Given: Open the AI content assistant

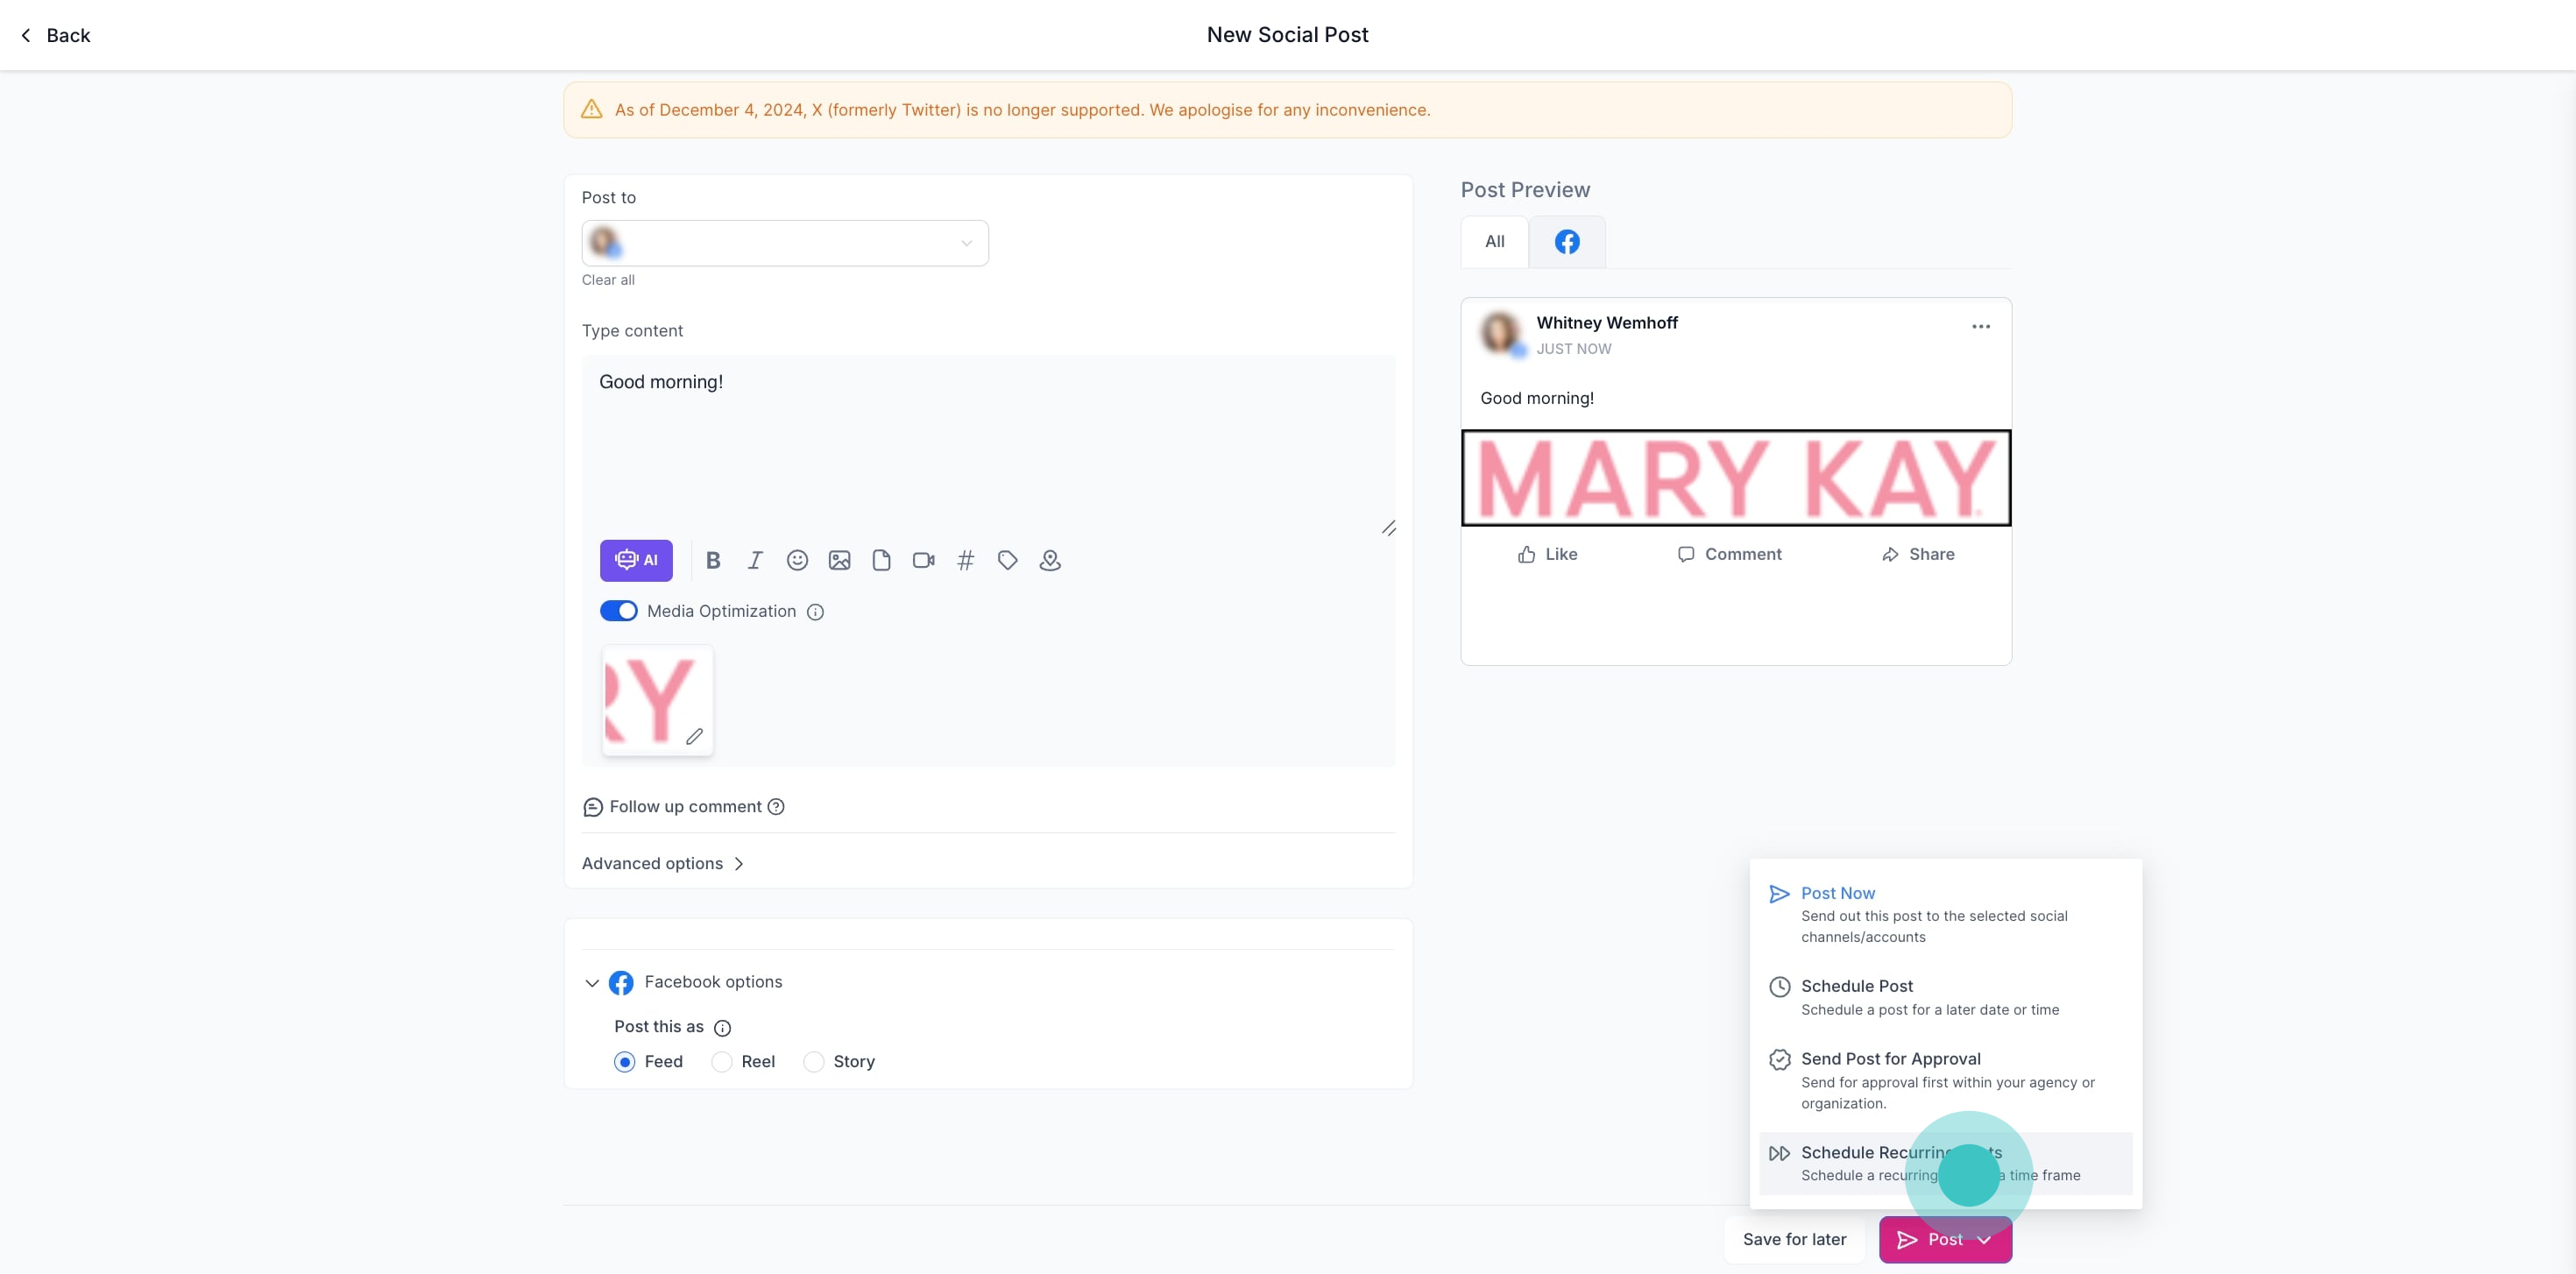Looking at the screenshot, I should (636, 560).
